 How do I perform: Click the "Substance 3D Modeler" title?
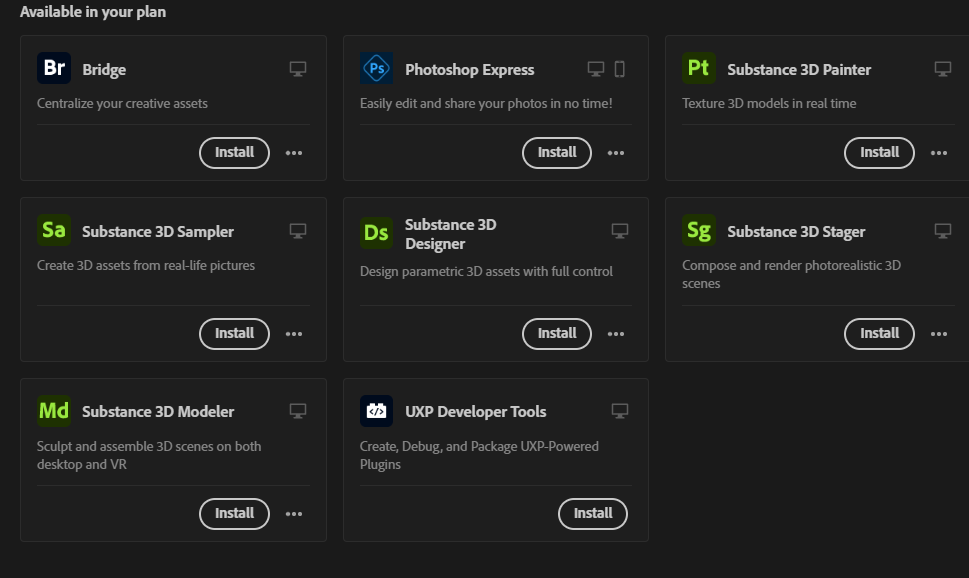(x=158, y=412)
